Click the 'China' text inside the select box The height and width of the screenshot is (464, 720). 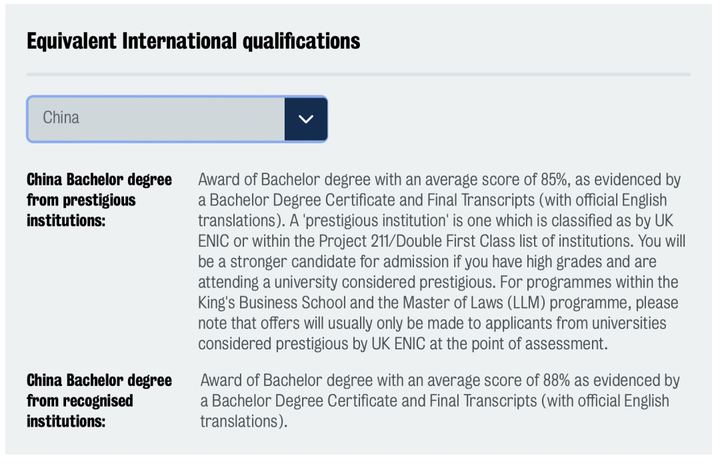[x=61, y=118]
